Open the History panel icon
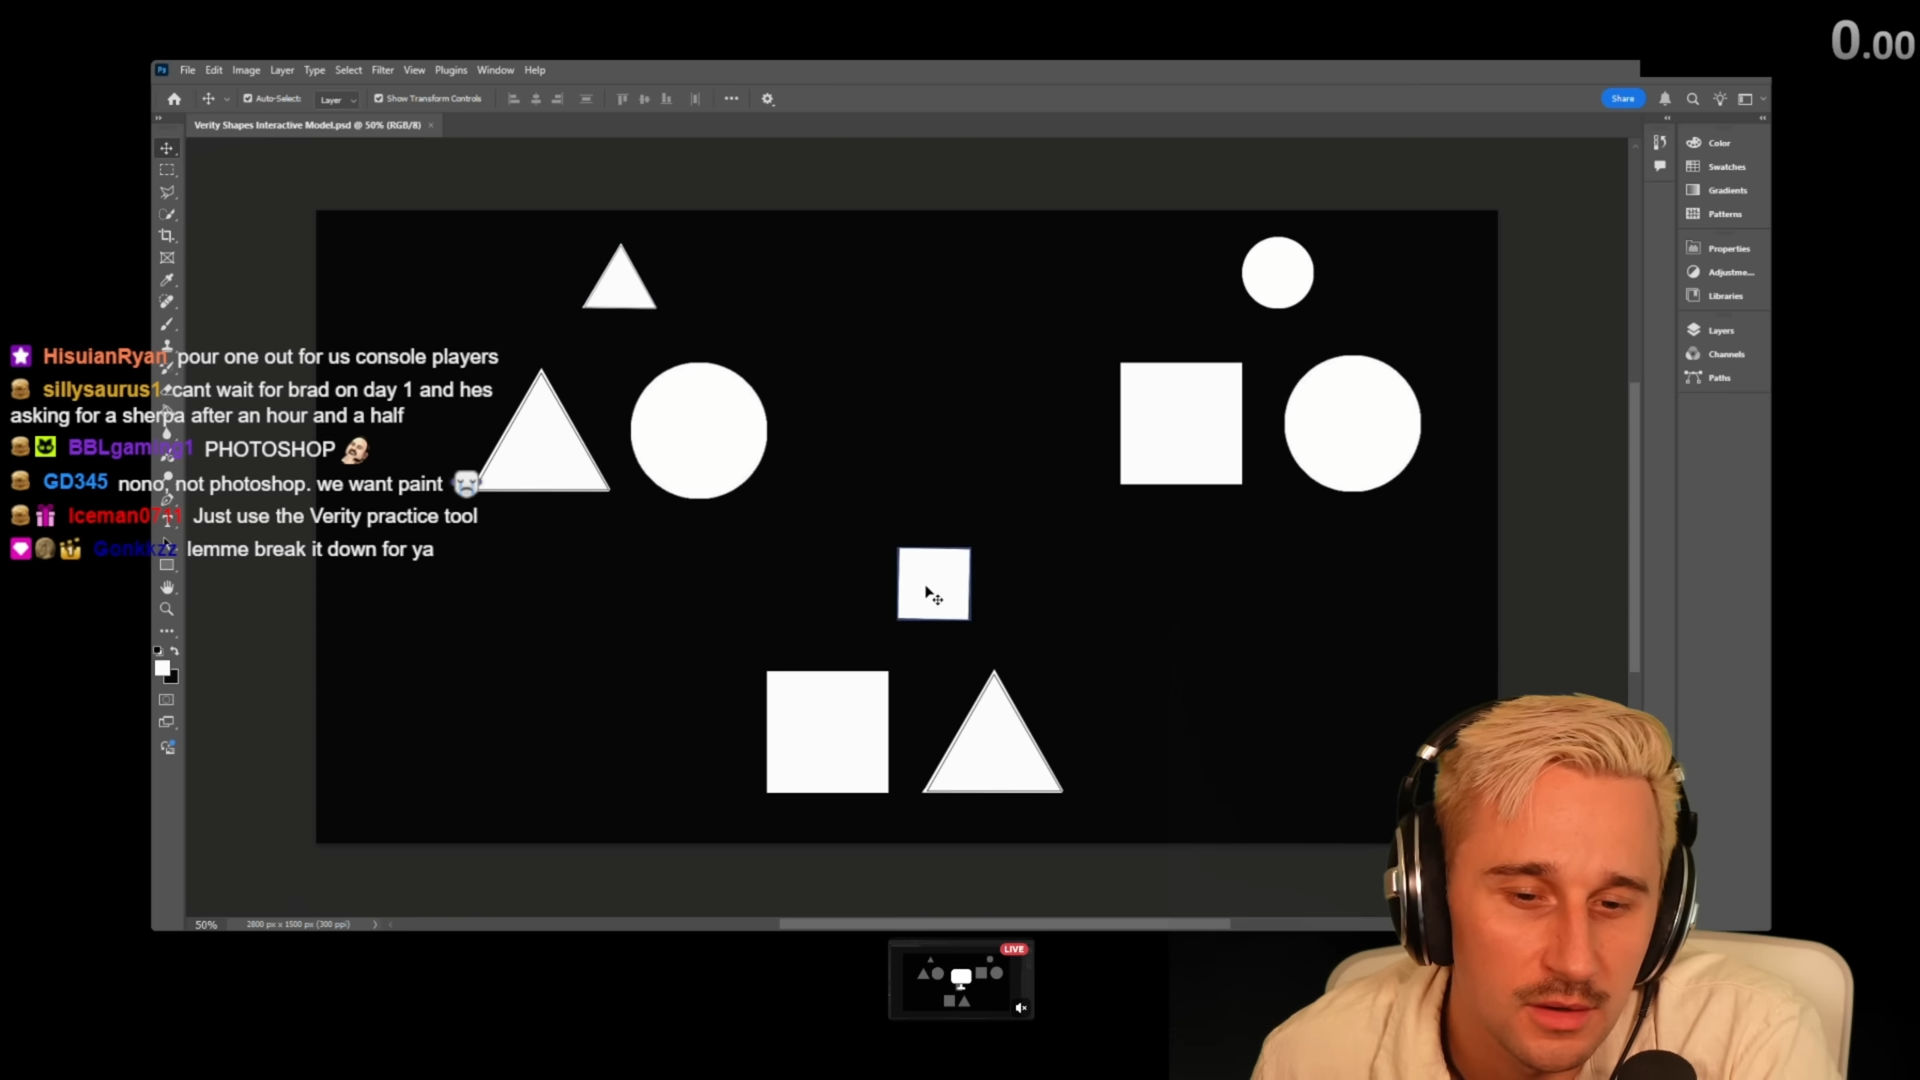This screenshot has height=1080, width=1920. tap(1660, 142)
